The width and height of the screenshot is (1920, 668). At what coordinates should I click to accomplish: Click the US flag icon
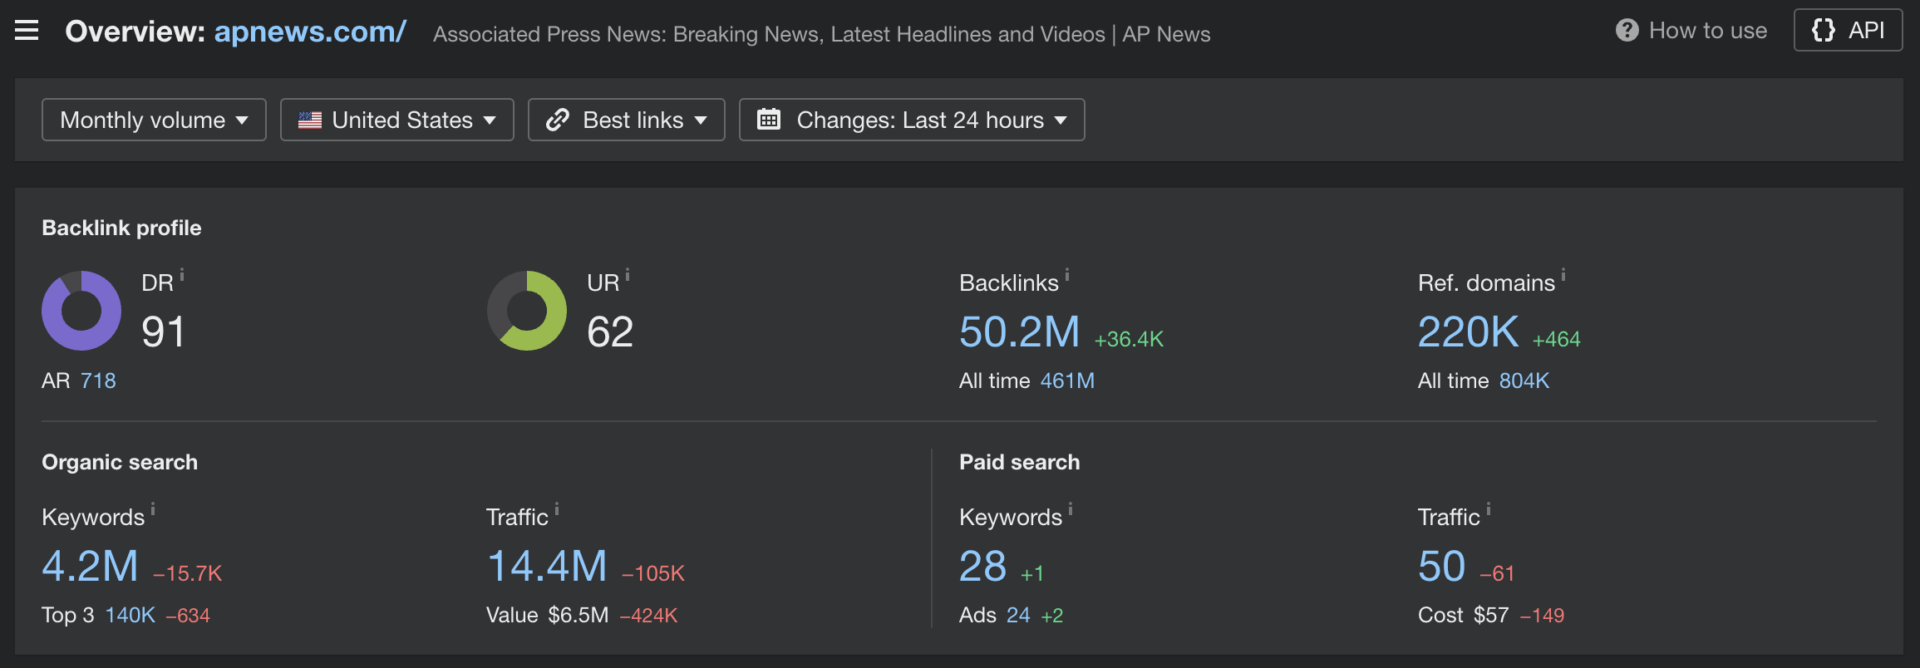(310, 120)
